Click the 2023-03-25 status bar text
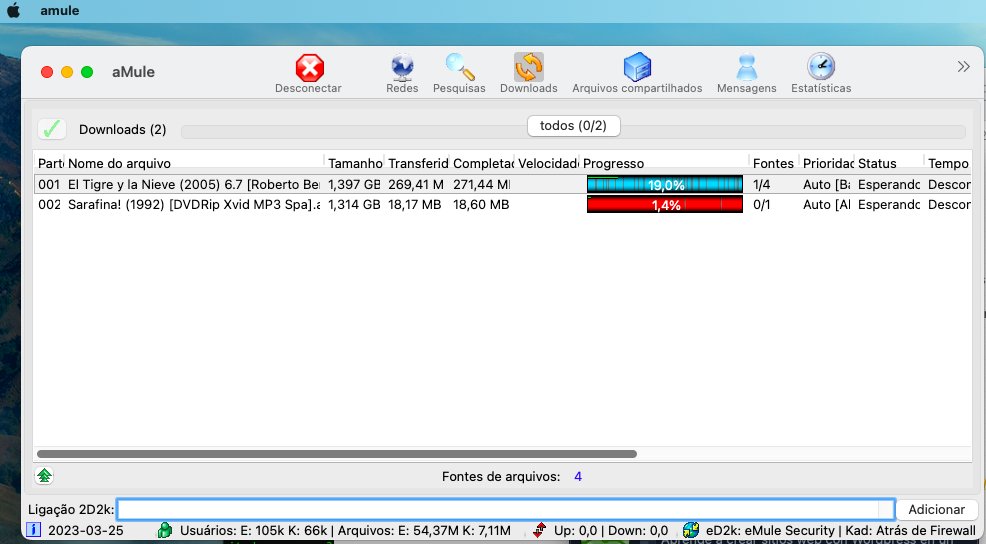Screen dimensions: 986x544 [86, 530]
